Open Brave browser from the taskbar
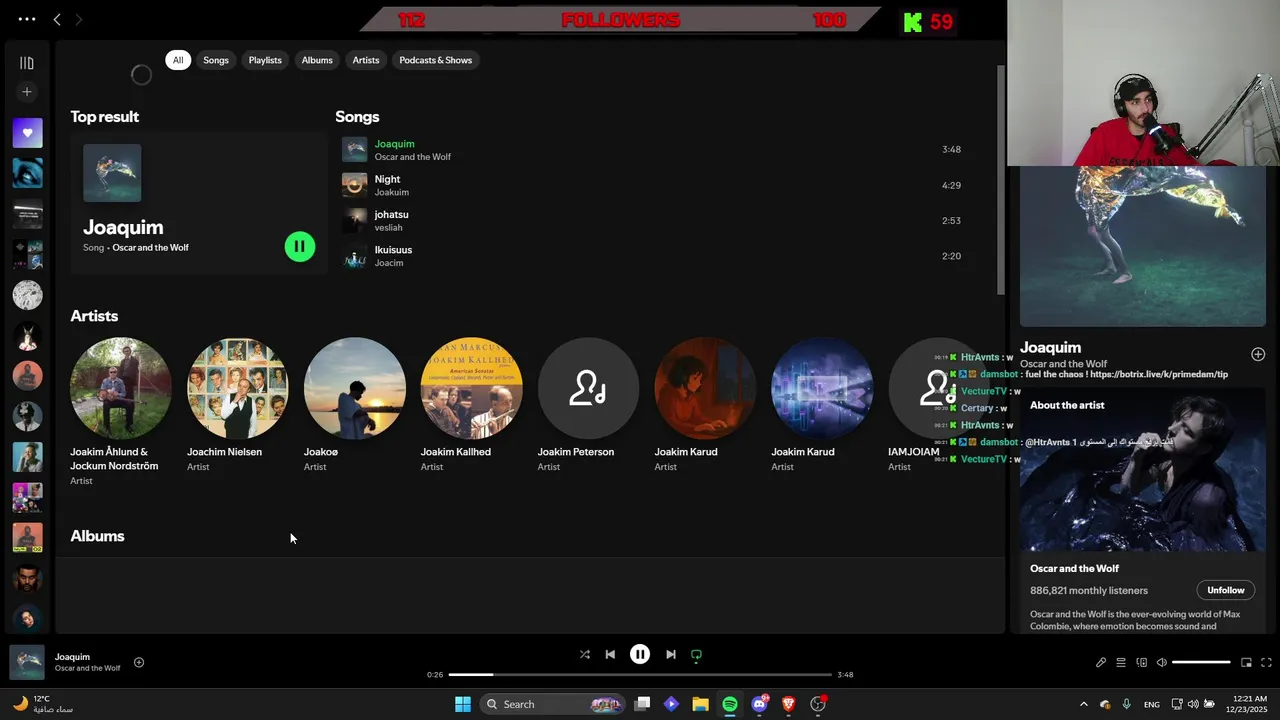The height and width of the screenshot is (720, 1280). point(789,704)
